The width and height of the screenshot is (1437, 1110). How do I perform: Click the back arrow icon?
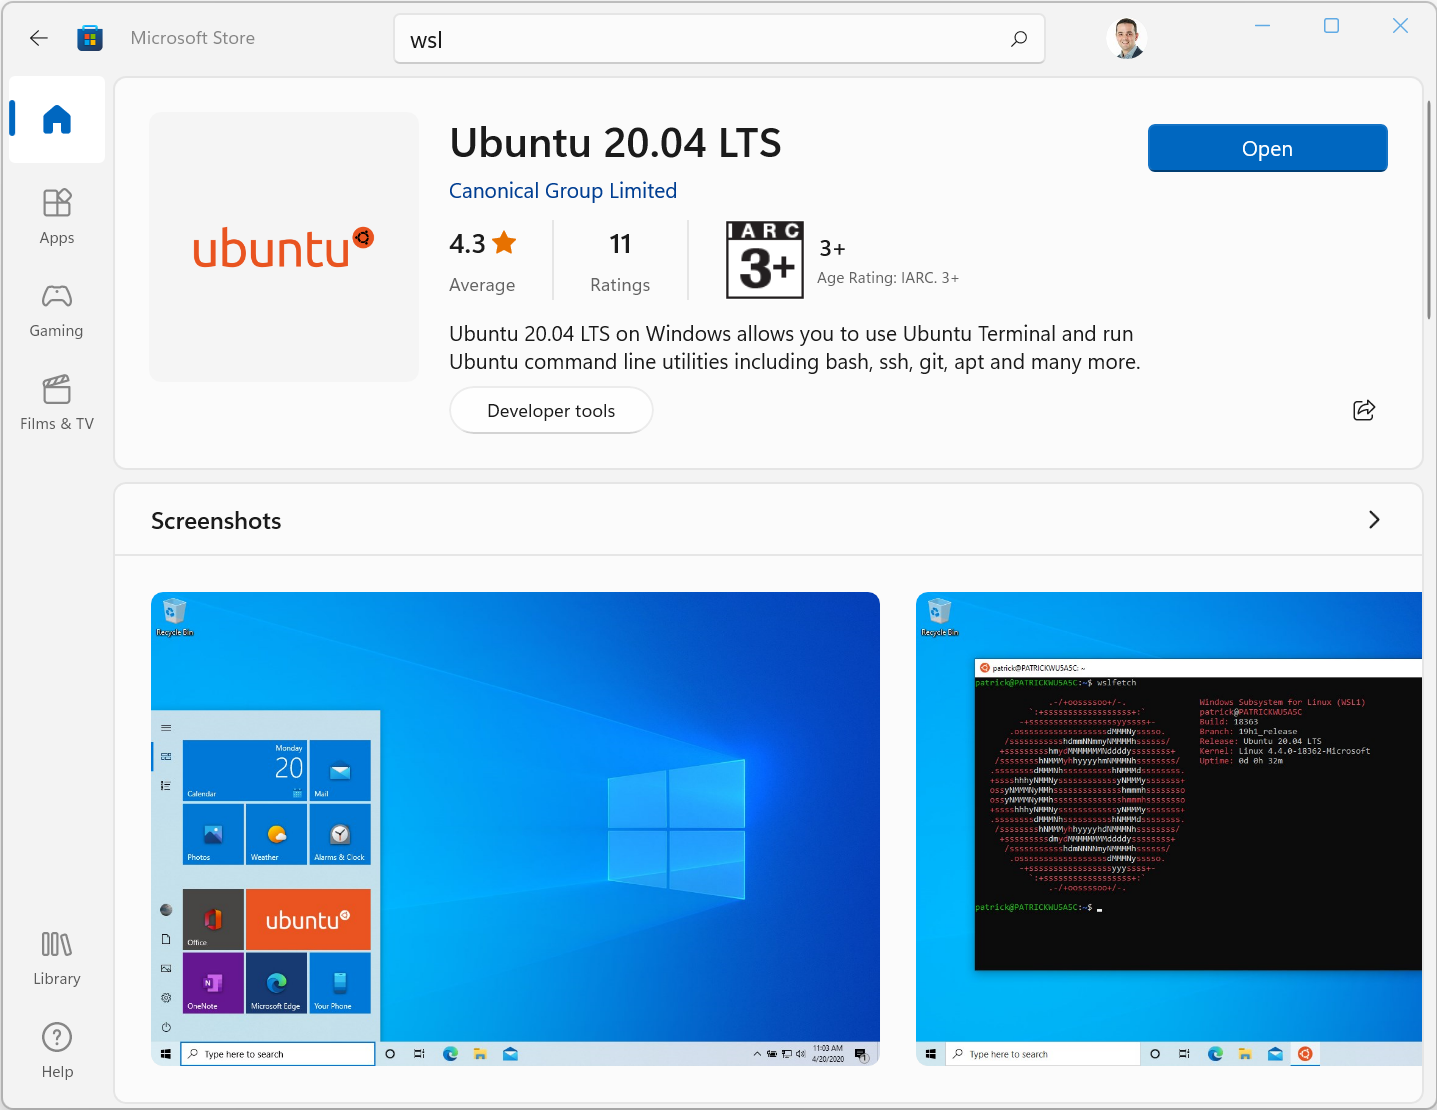coord(39,38)
